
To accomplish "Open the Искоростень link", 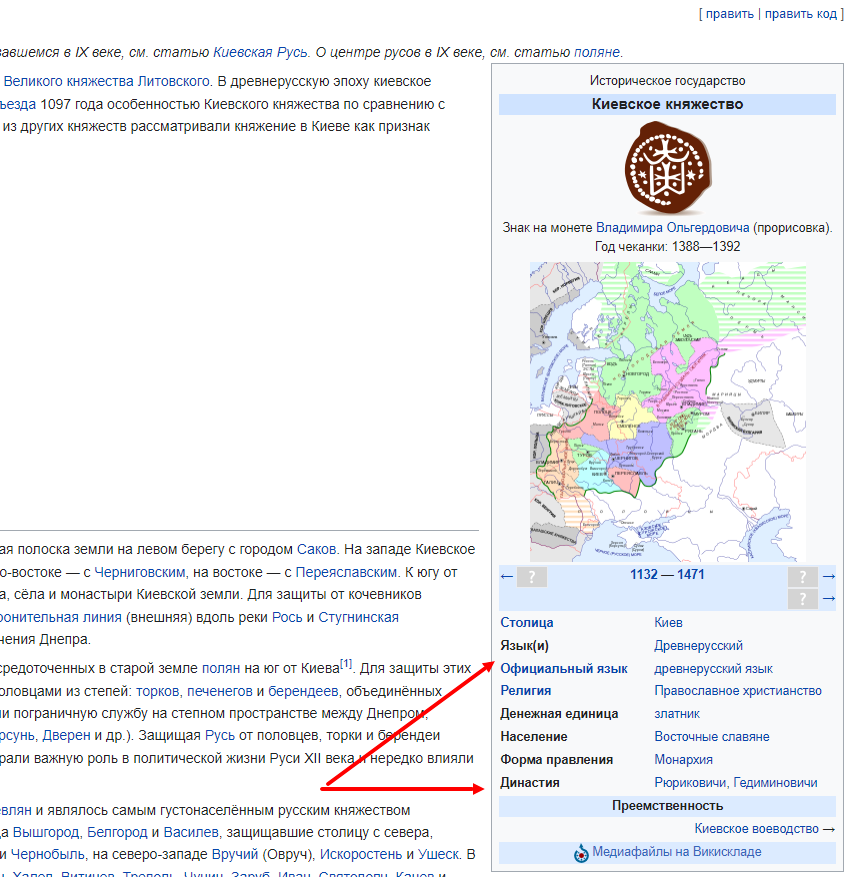I will point(361,855).
